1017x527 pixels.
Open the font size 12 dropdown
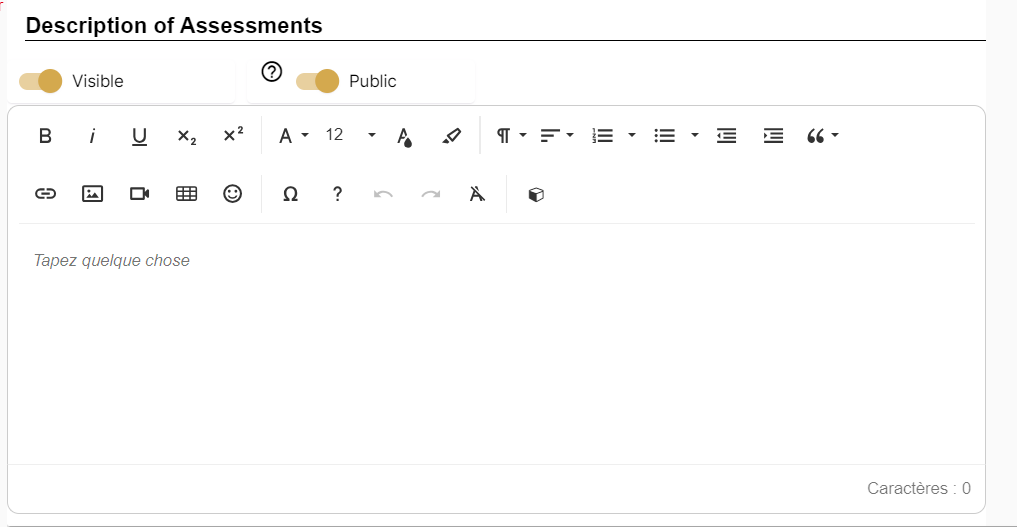pos(350,136)
